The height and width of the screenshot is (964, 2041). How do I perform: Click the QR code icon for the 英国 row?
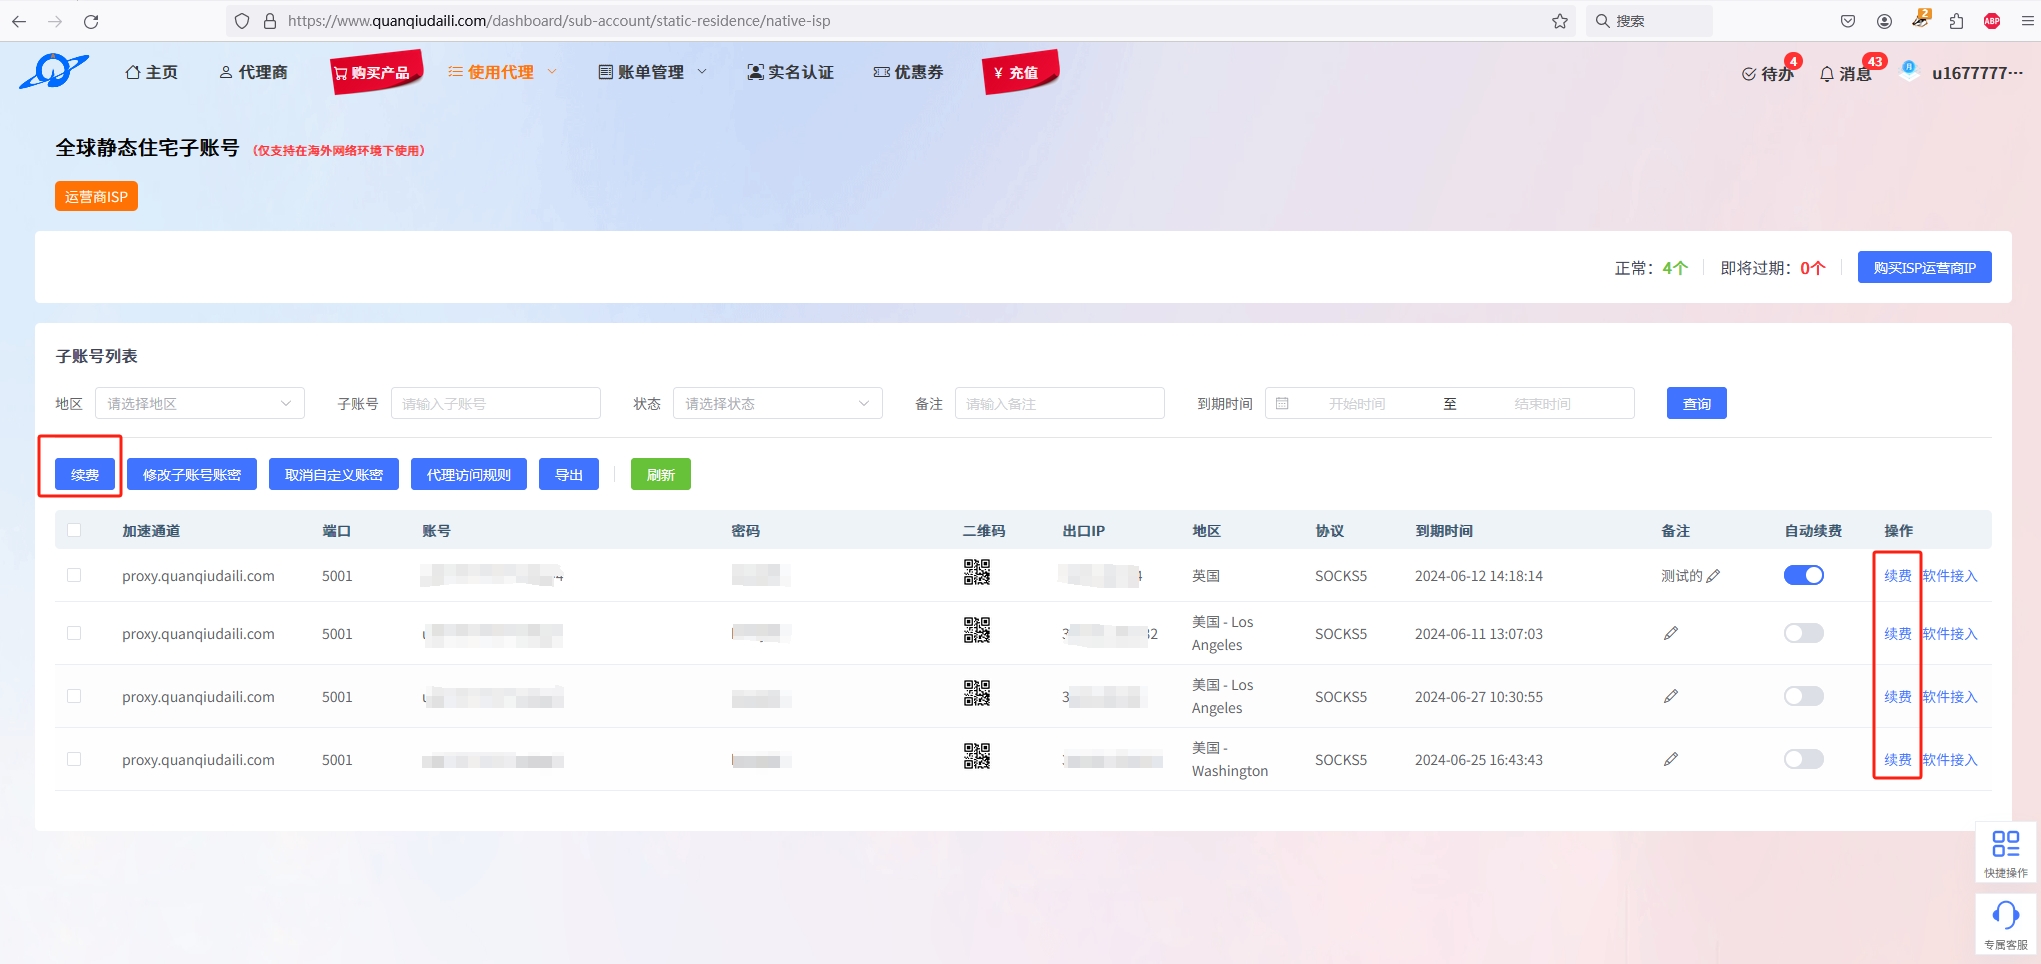976,573
